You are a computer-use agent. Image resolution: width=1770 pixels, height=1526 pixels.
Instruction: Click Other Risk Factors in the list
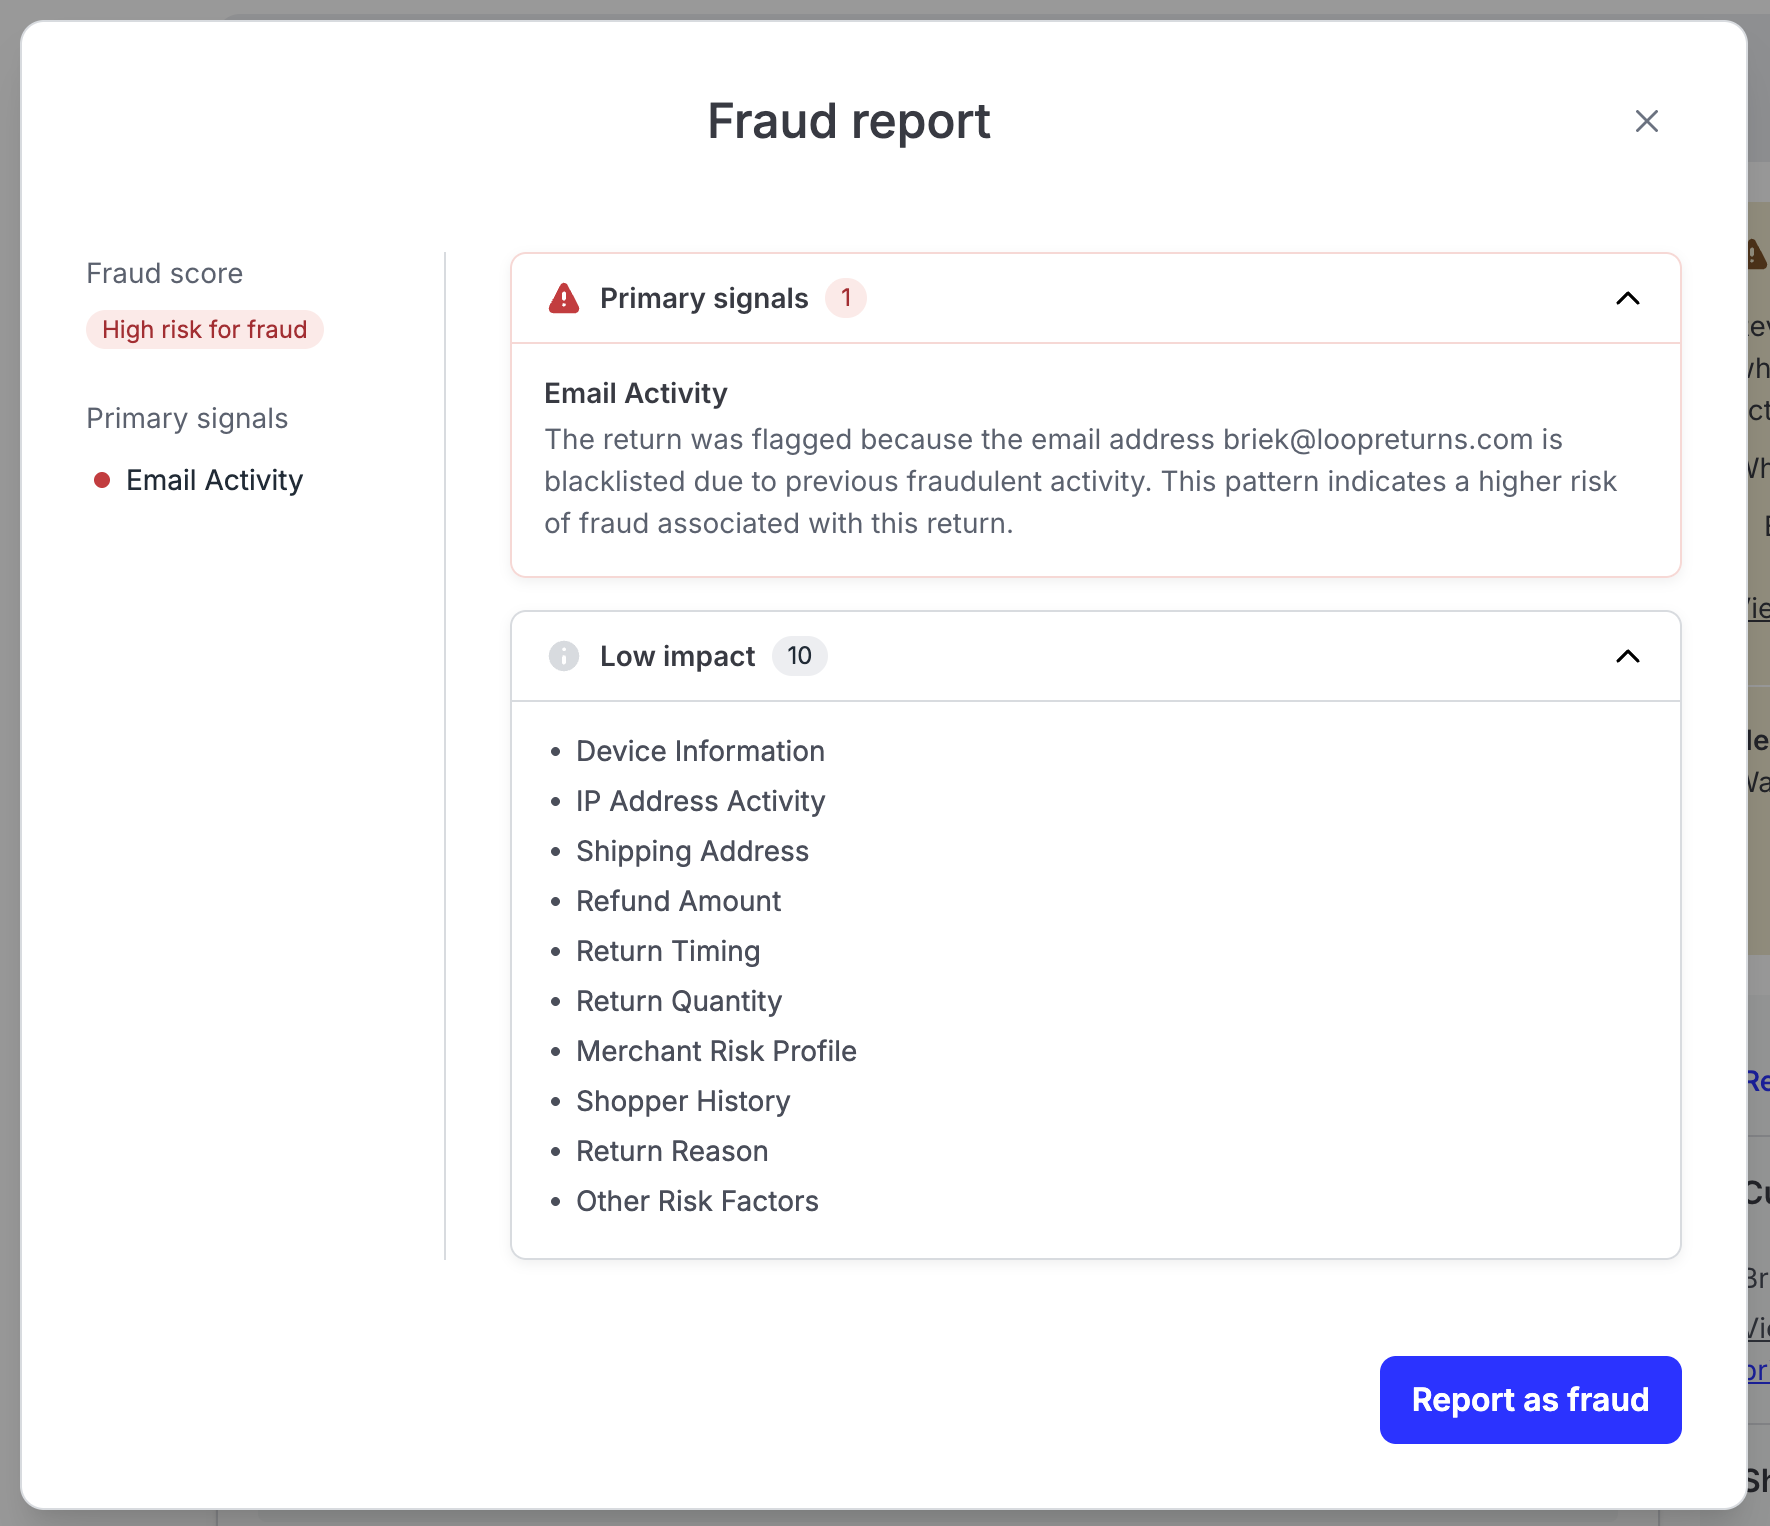(697, 1201)
